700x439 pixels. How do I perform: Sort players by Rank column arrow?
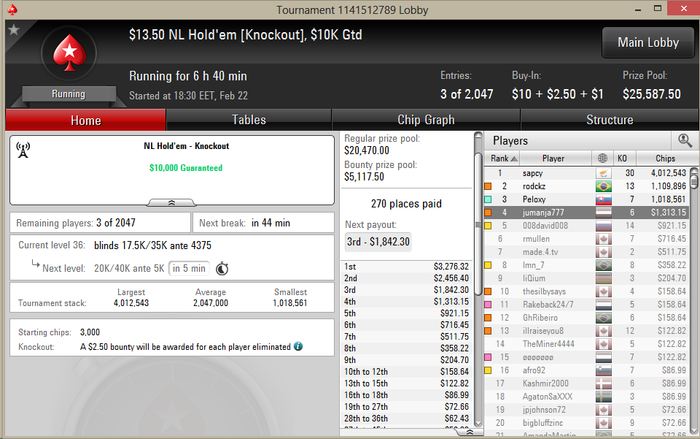pos(514,159)
